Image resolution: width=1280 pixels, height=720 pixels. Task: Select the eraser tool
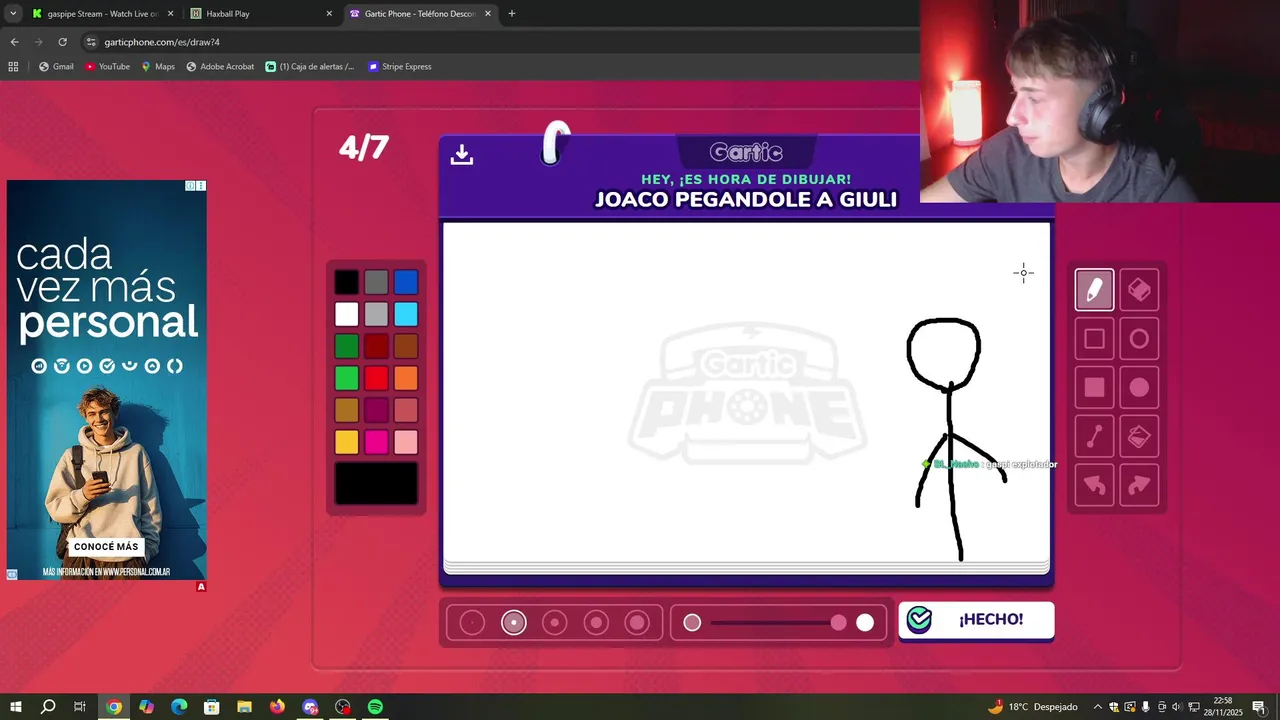click(1139, 290)
